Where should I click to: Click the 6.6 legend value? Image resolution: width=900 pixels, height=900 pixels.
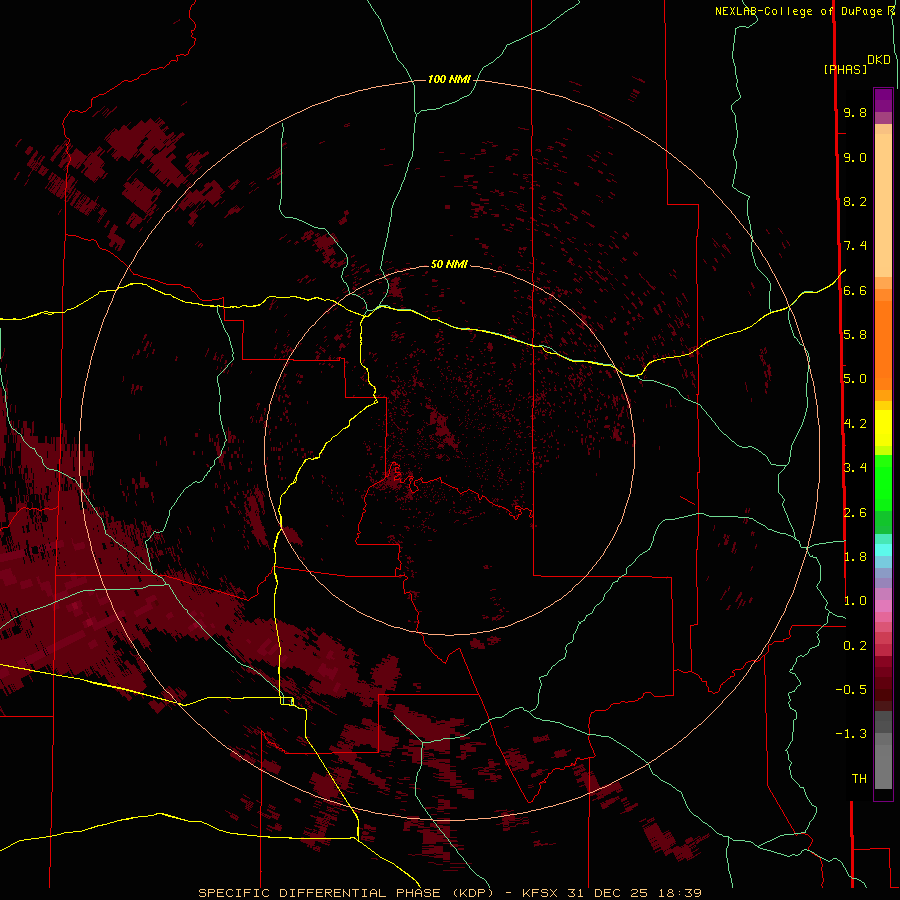pyautogui.click(x=855, y=290)
